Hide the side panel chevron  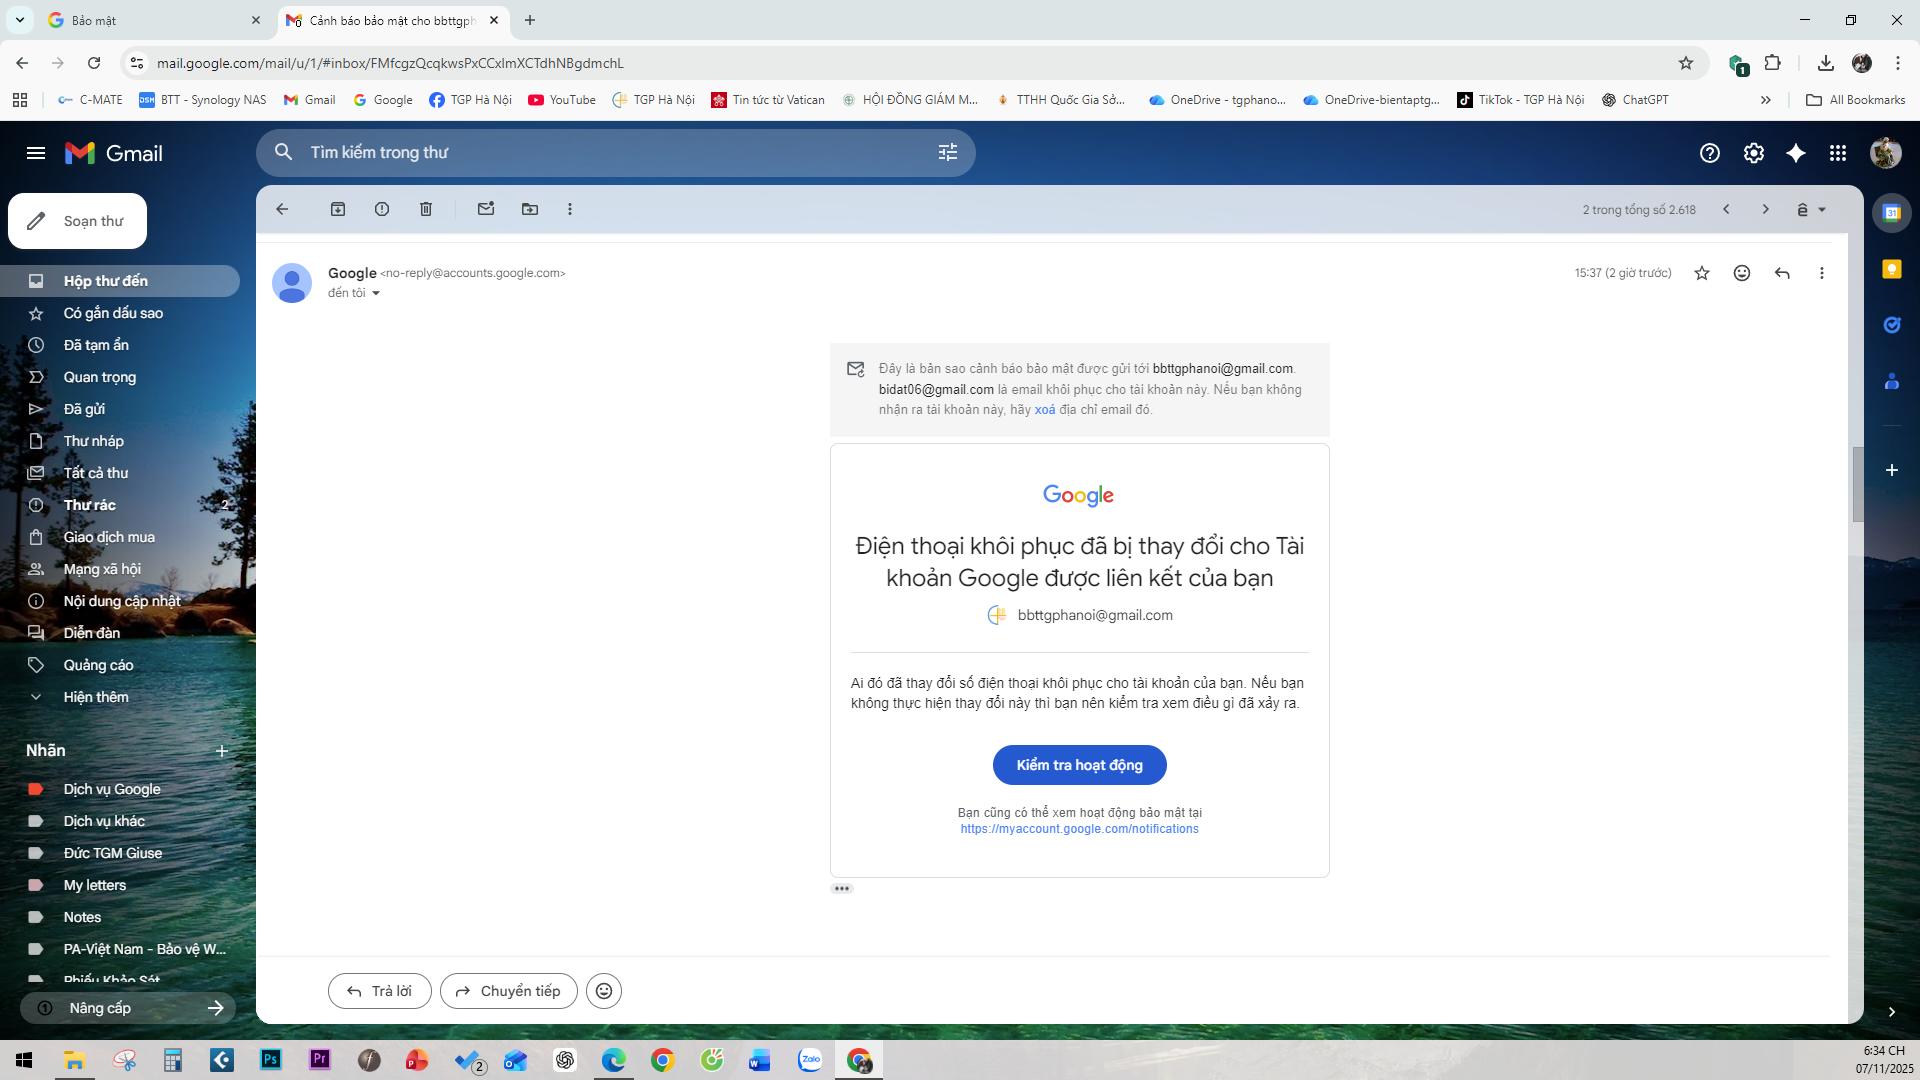pyautogui.click(x=1892, y=1012)
